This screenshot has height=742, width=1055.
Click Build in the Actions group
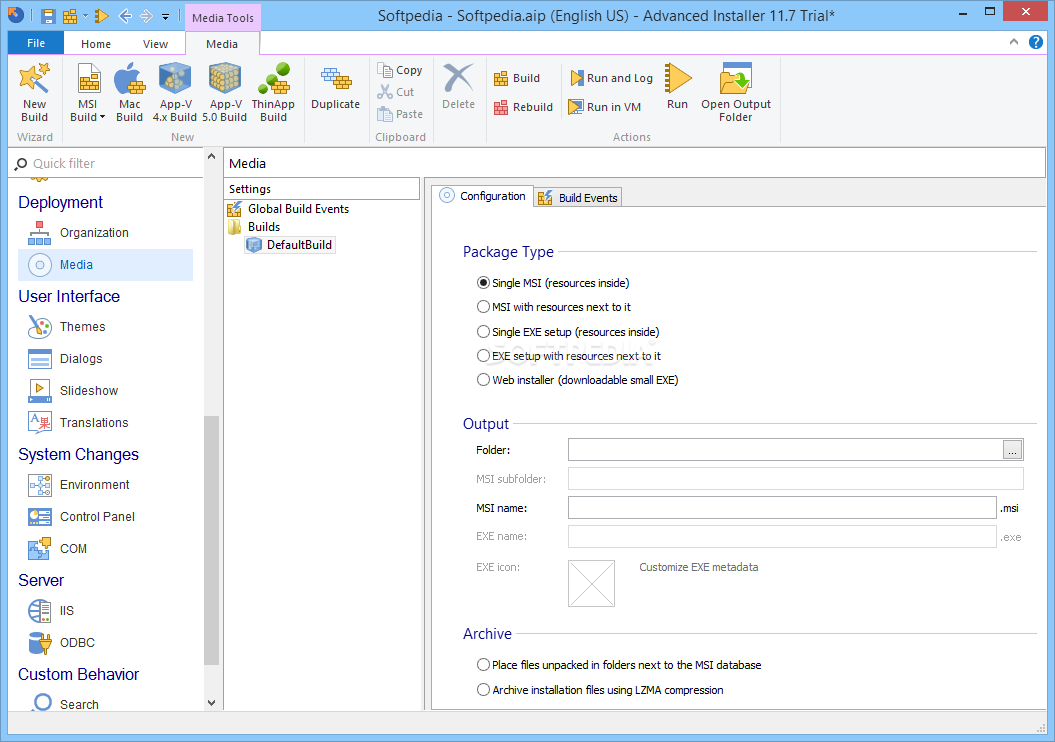tap(517, 78)
